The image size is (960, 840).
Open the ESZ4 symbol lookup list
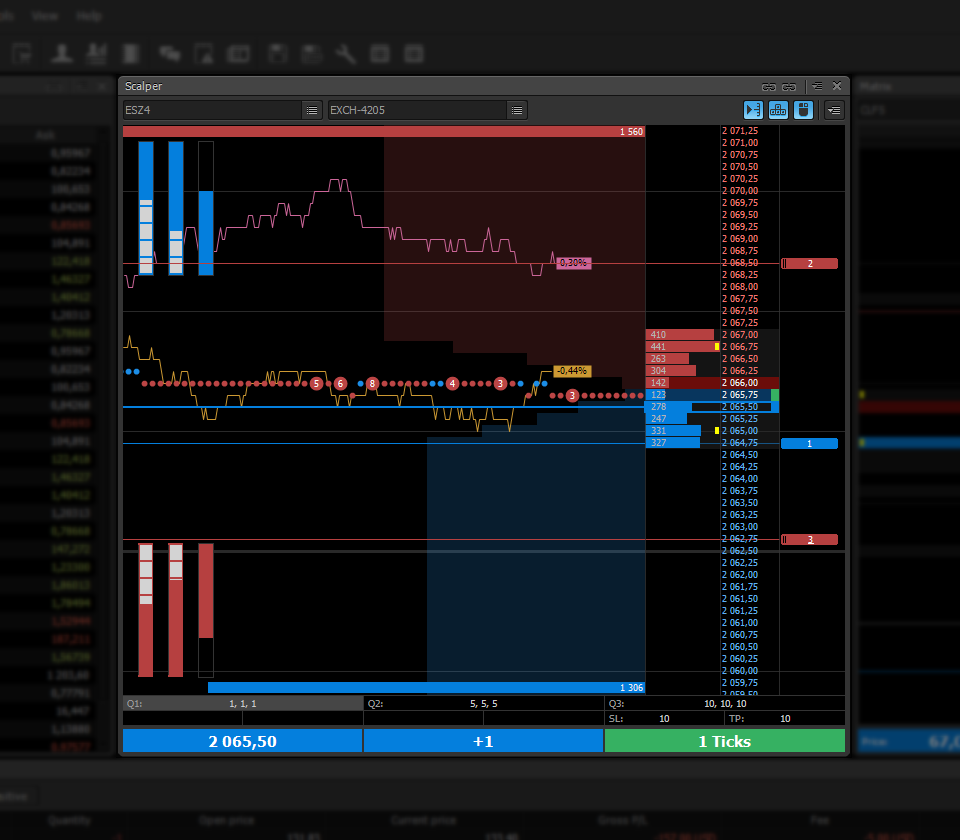click(312, 110)
